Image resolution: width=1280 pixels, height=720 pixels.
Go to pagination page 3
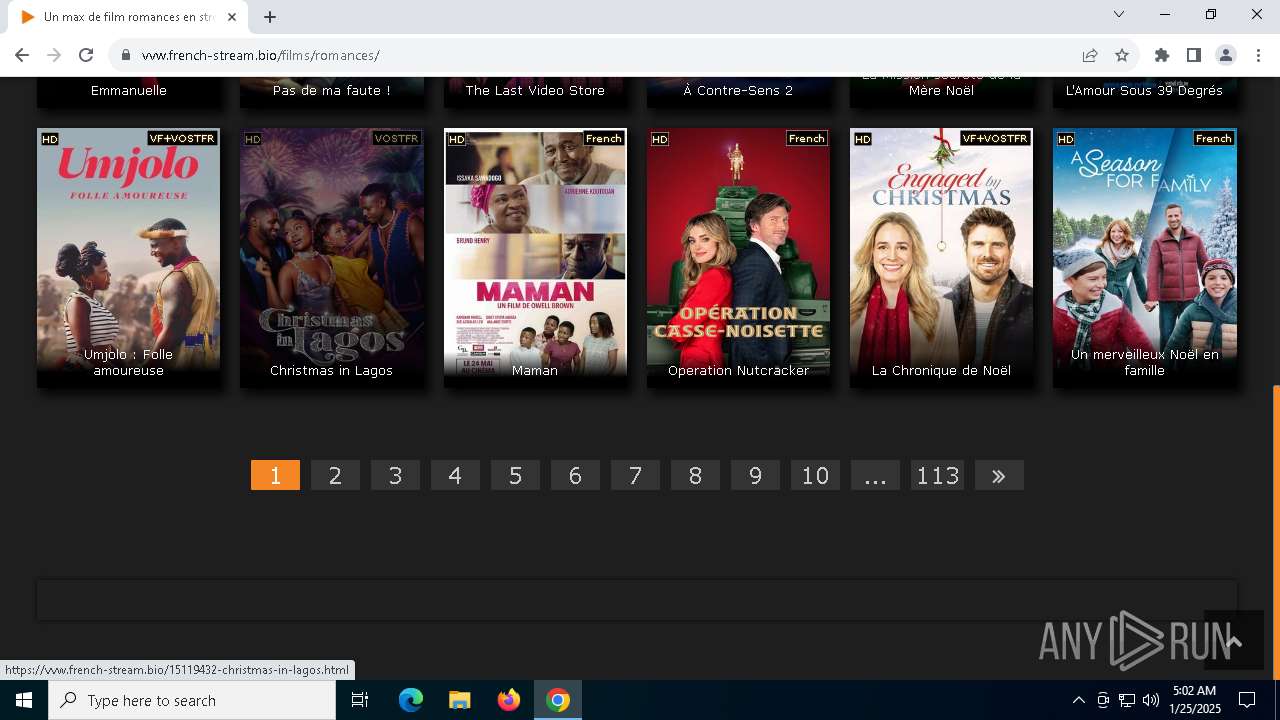(395, 475)
